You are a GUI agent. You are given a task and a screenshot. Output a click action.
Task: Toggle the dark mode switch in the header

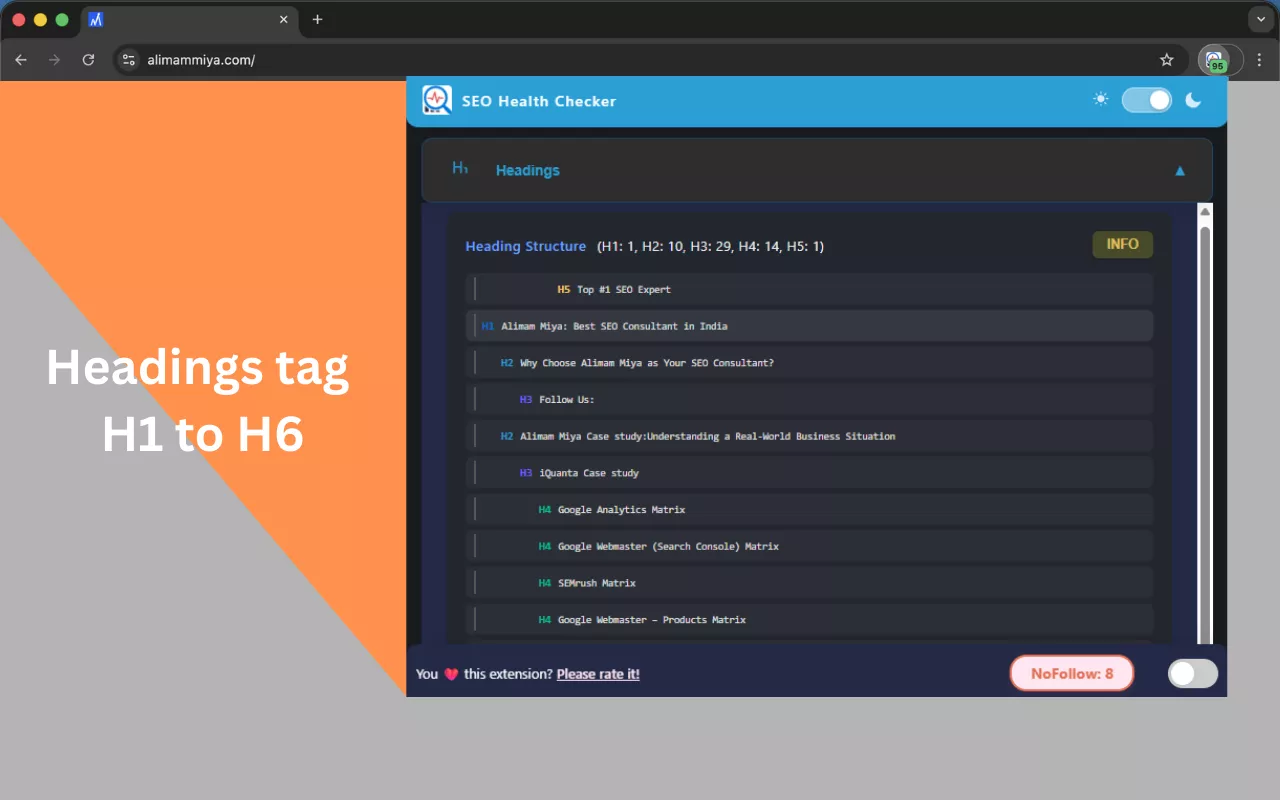coord(1146,99)
